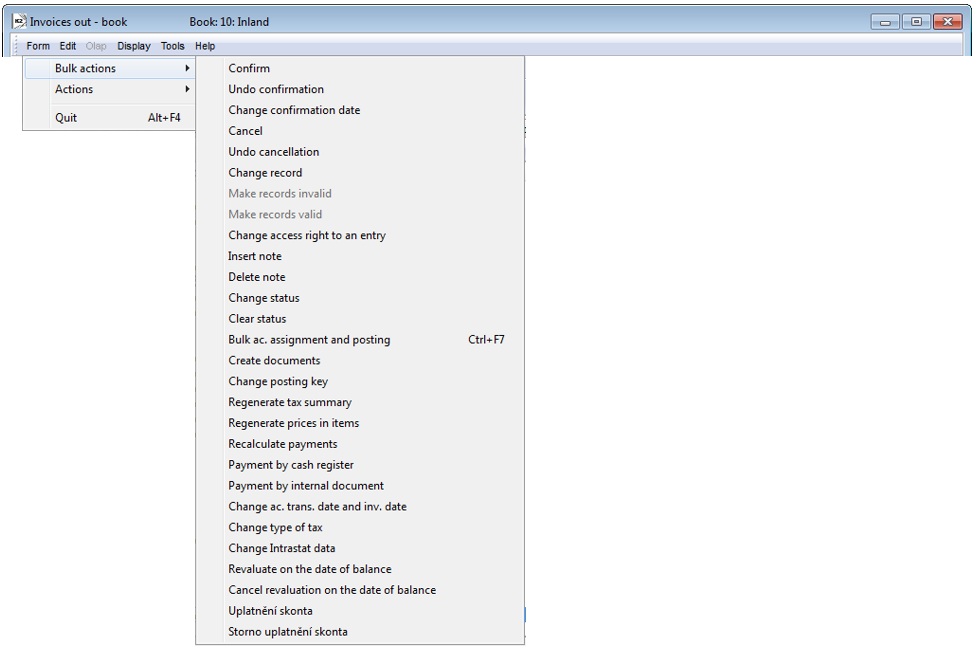This screenshot has height=646, width=973.
Task: Select Delete note
Action: click(x=360, y=277)
